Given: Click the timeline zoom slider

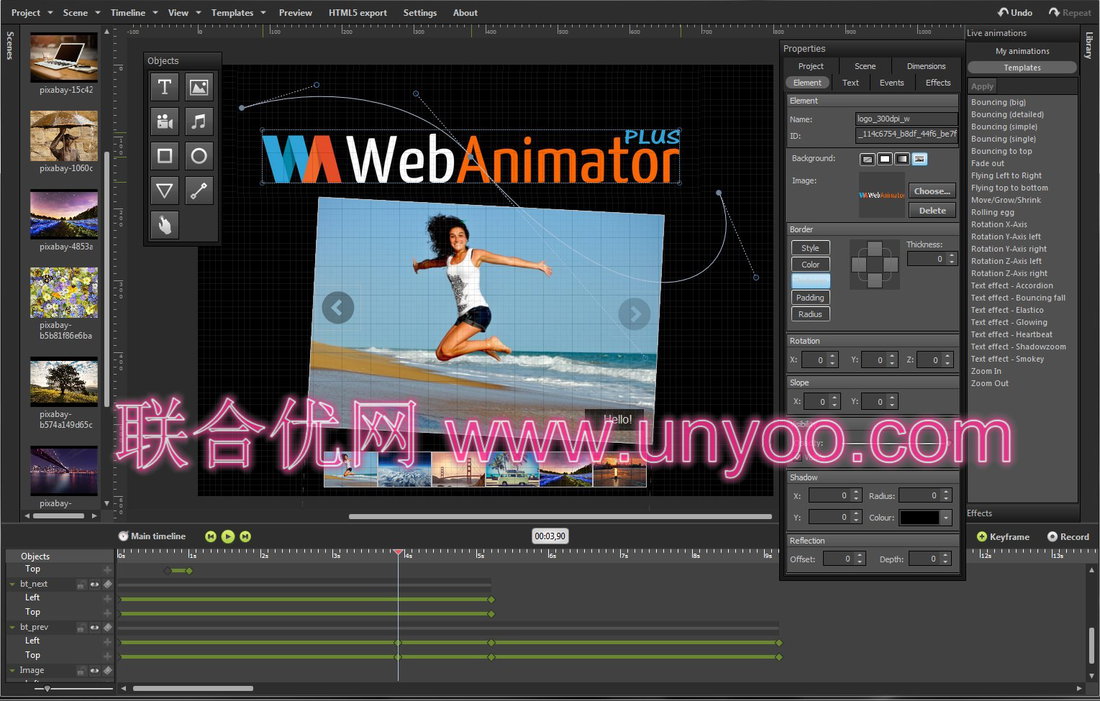Looking at the screenshot, I should pos(47,688).
